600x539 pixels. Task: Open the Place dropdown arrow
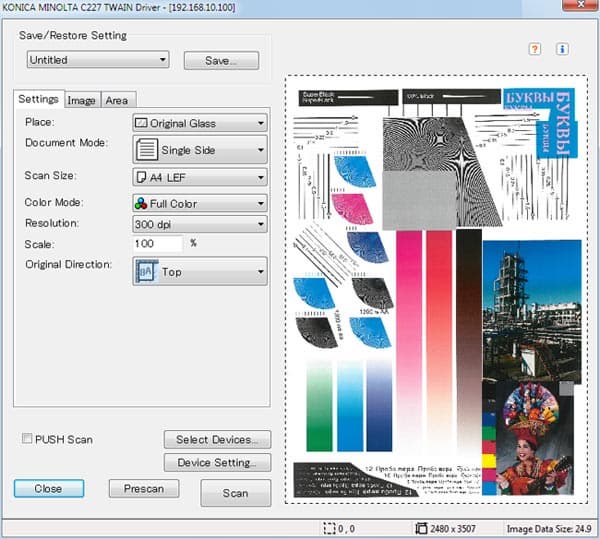[261, 123]
